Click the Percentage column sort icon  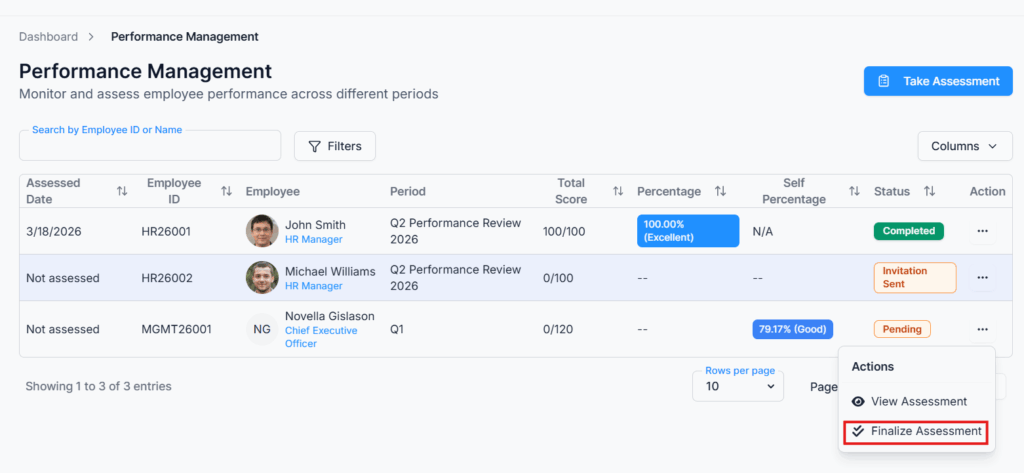pos(720,191)
